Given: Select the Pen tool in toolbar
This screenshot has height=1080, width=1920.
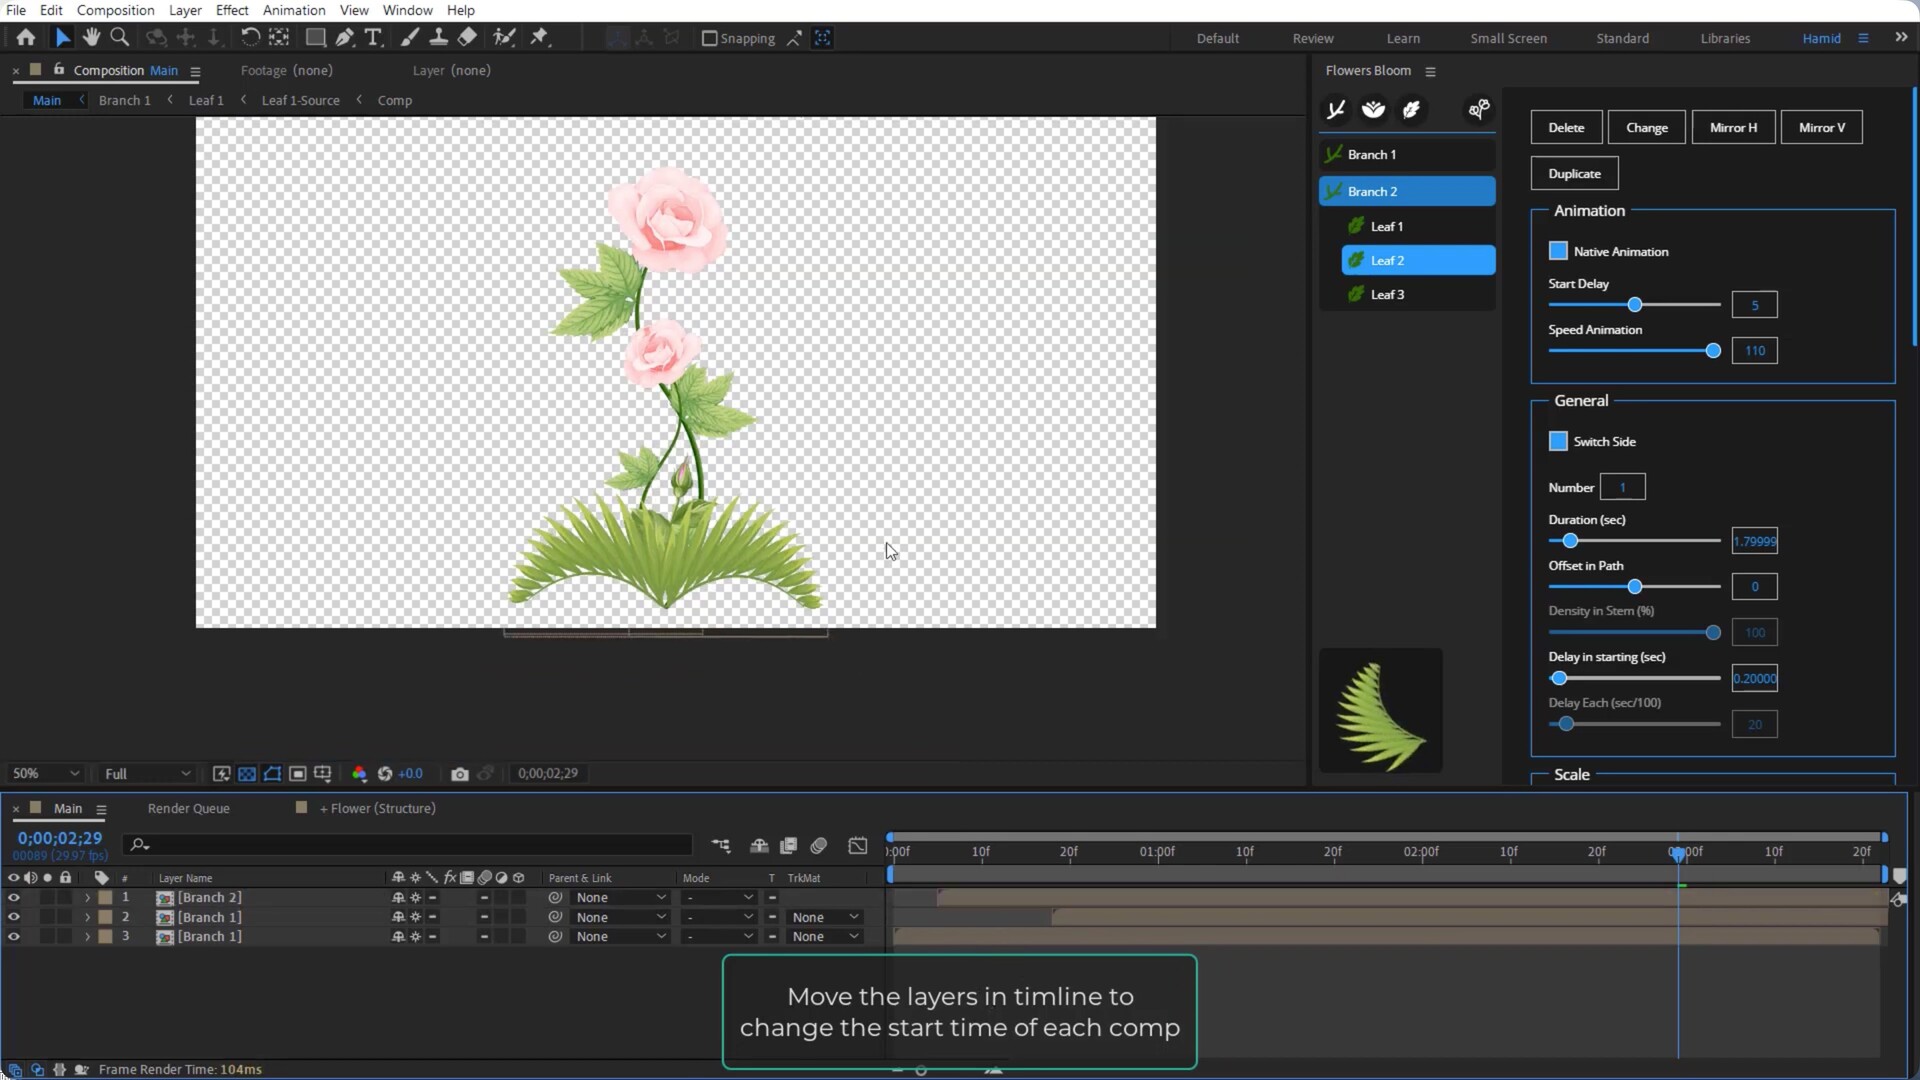Looking at the screenshot, I should (344, 38).
